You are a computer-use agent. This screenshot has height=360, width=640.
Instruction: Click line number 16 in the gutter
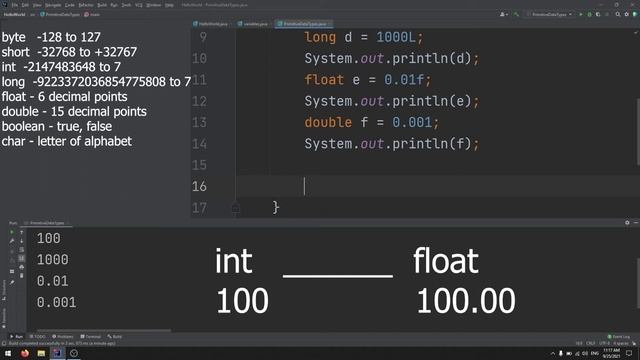199,187
